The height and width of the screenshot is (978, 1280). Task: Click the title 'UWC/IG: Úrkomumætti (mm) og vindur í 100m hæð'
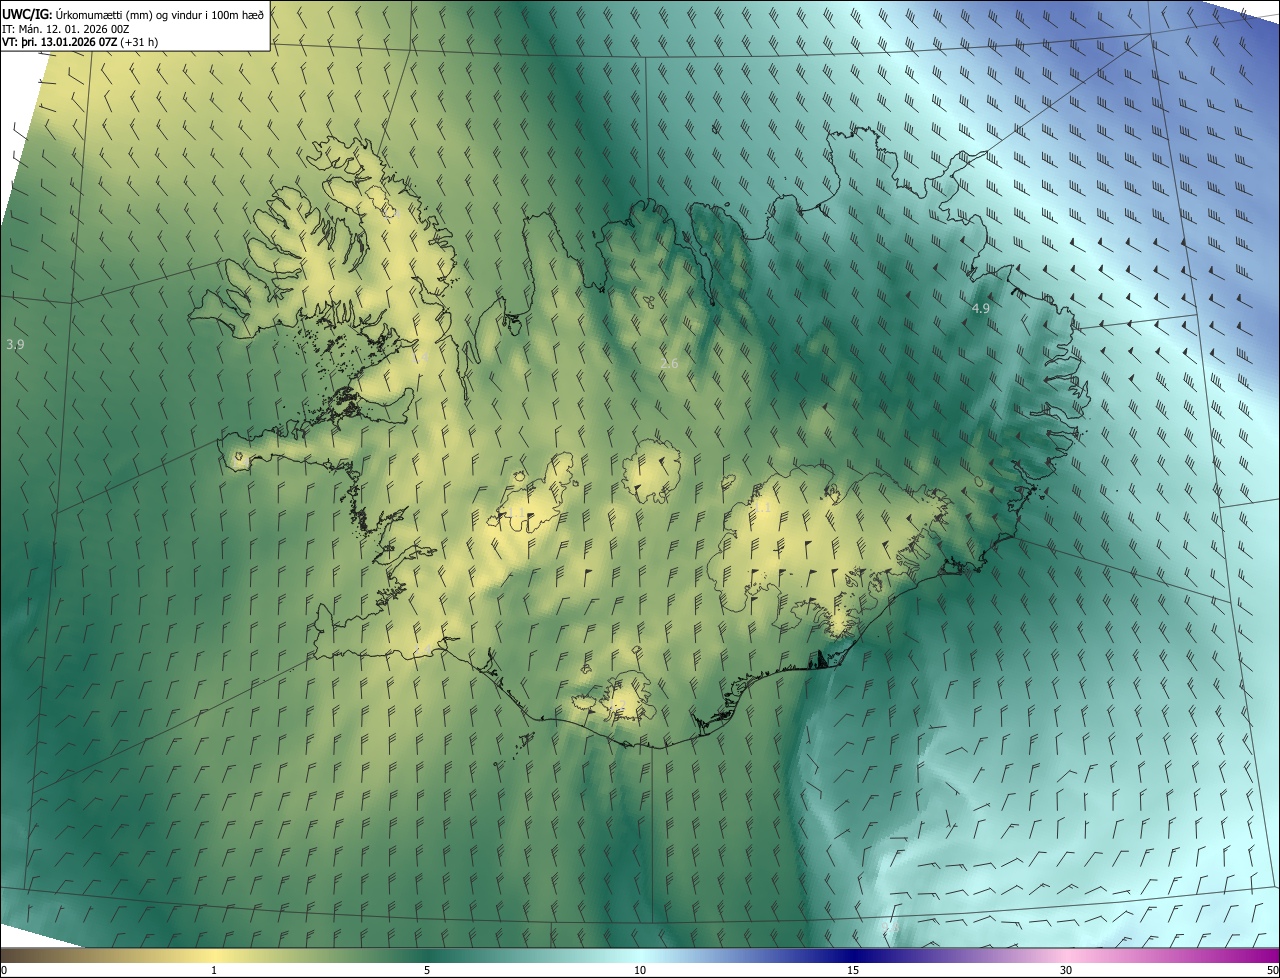pos(132,13)
